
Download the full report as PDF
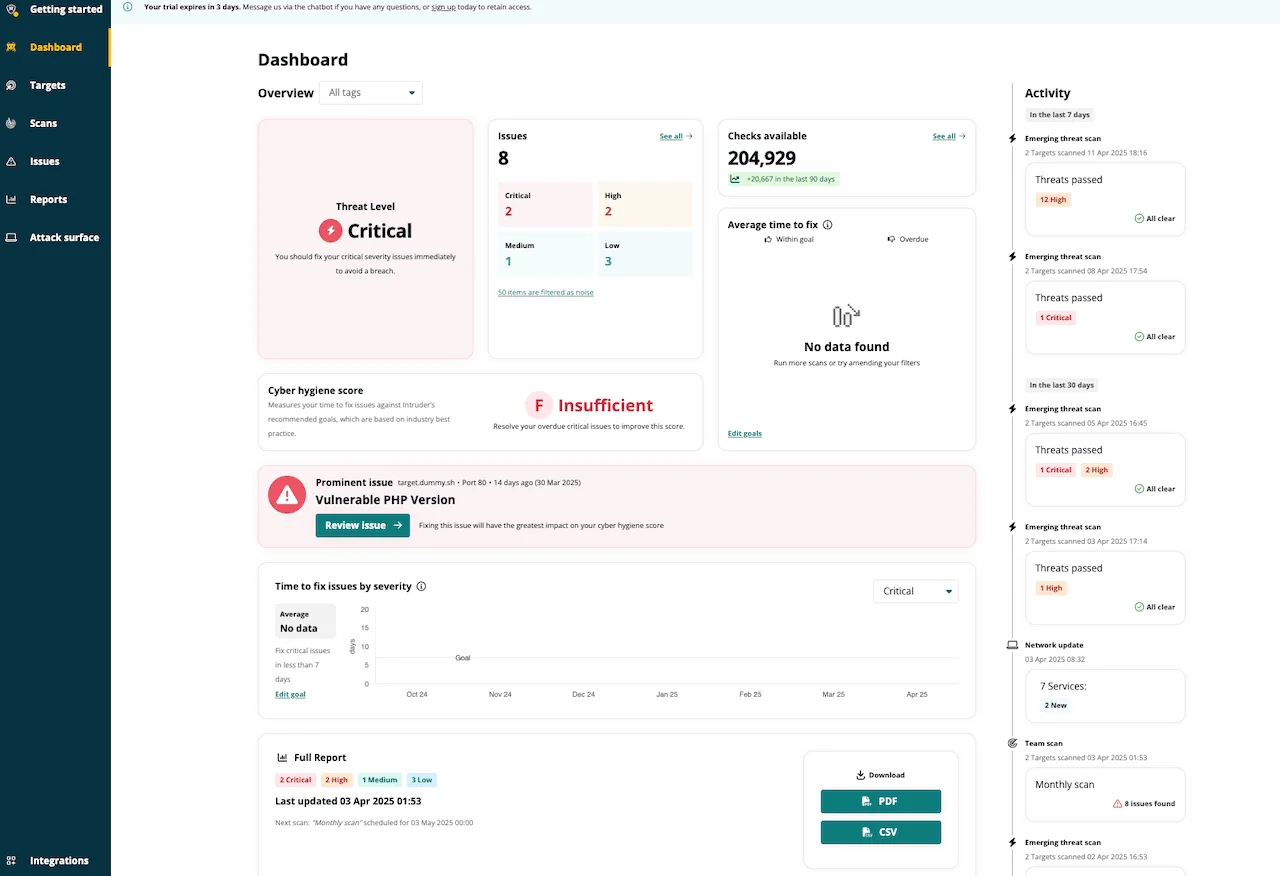880,801
